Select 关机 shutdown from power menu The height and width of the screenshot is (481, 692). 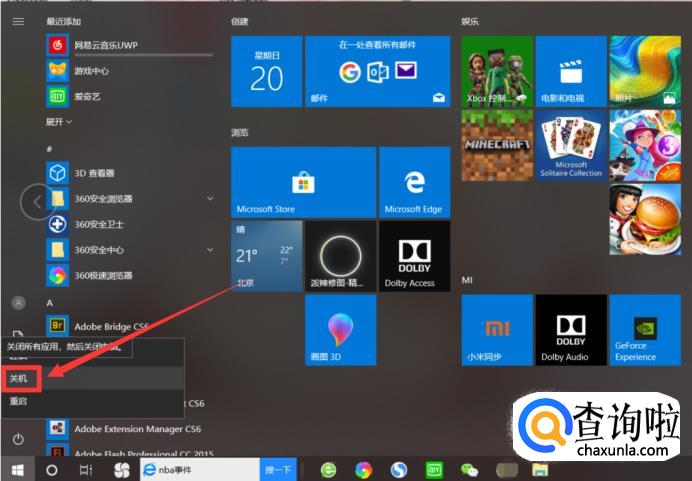coord(93,378)
